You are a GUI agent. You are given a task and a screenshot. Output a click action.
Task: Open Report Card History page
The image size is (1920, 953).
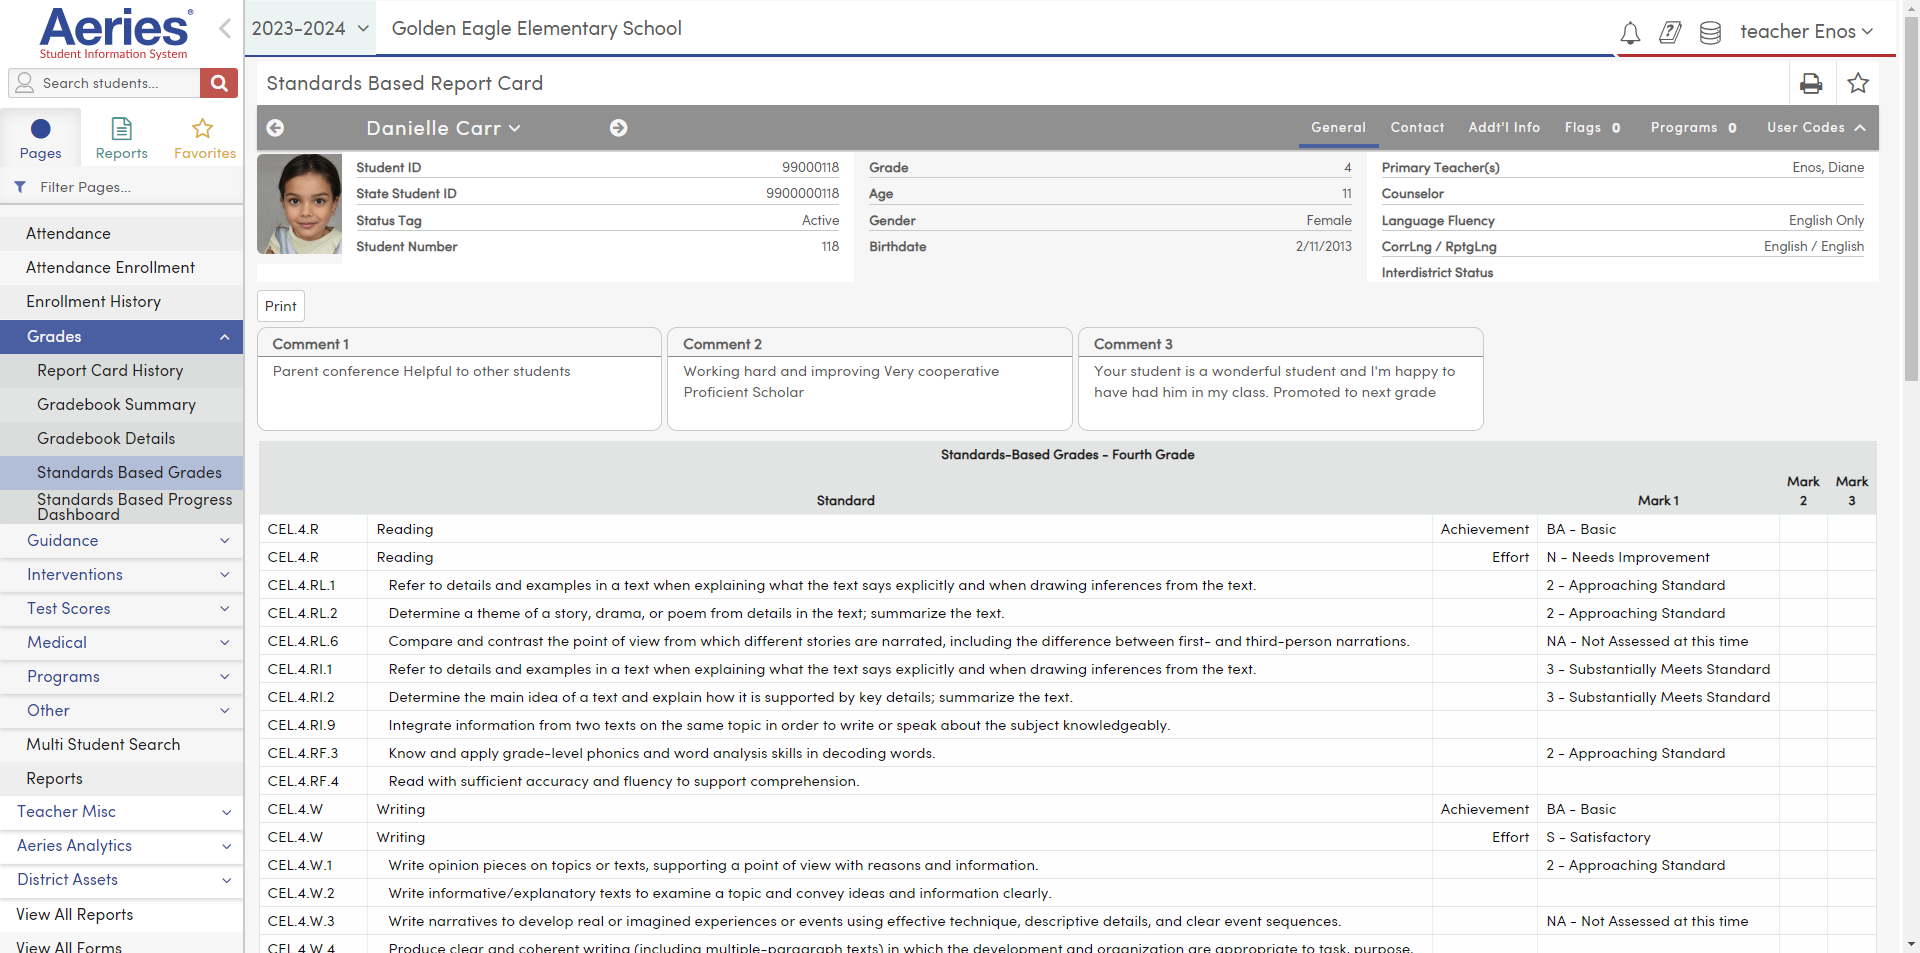click(110, 371)
